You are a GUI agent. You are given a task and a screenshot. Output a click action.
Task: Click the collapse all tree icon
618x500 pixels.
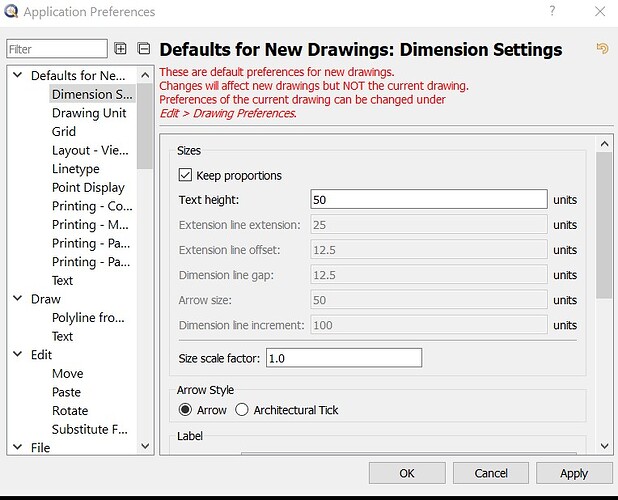pyautogui.click(x=144, y=48)
